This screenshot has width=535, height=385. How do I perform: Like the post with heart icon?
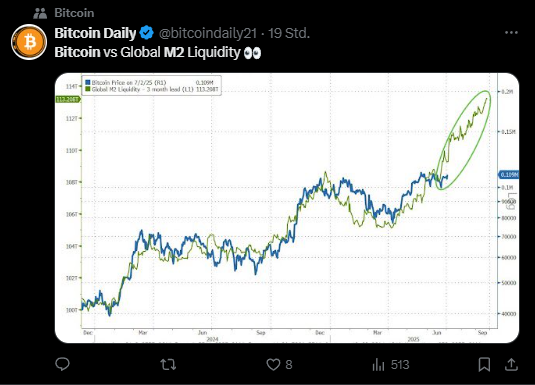click(273, 365)
